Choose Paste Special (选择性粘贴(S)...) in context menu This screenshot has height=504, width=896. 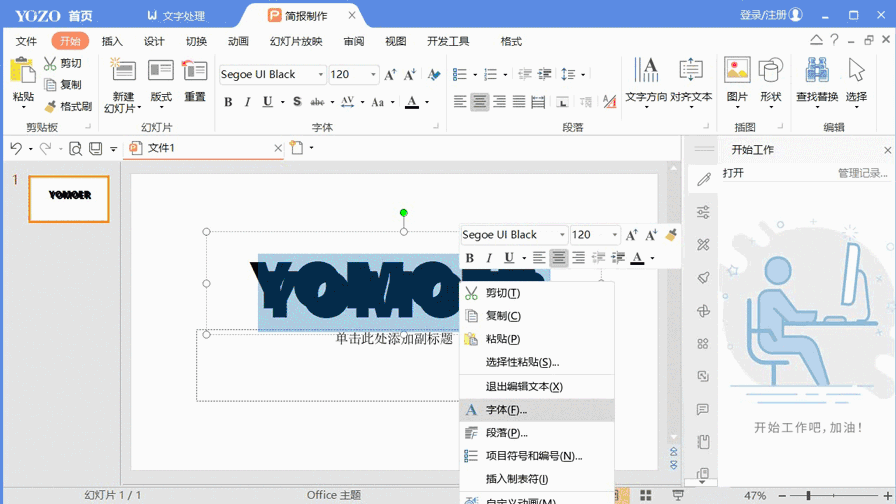pyautogui.click(x=537, y=362)
